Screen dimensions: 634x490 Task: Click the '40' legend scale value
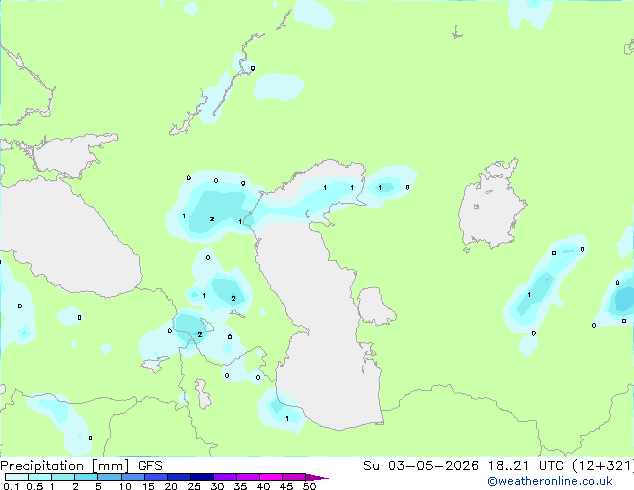click(263, 486)
